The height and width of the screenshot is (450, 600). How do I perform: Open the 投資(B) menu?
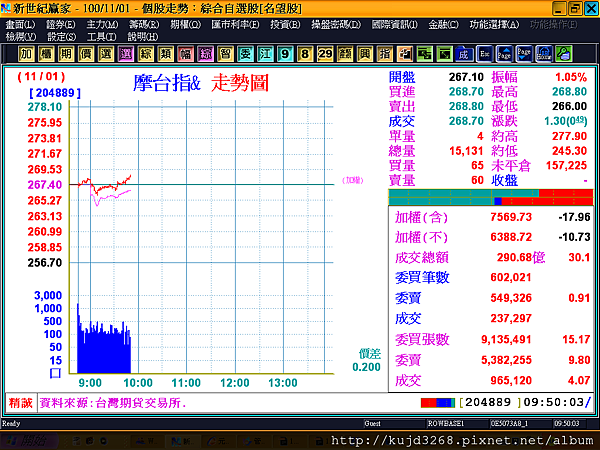click(x=285, y=25)
